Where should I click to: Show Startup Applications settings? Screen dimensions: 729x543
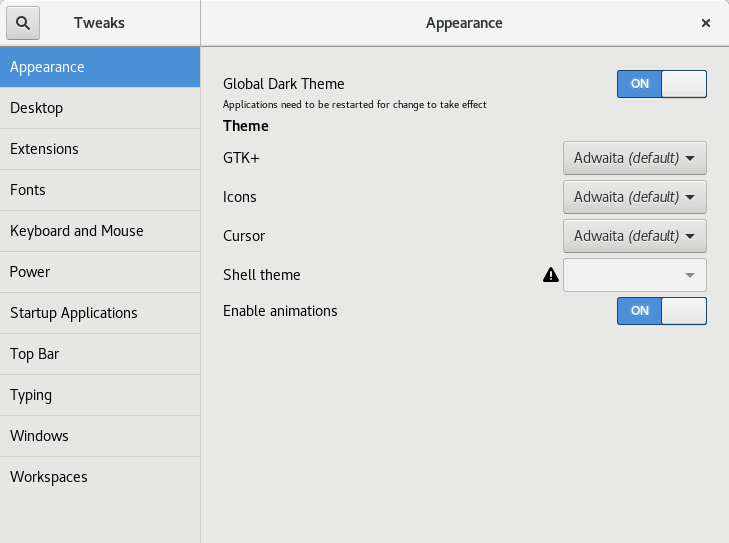100,313
